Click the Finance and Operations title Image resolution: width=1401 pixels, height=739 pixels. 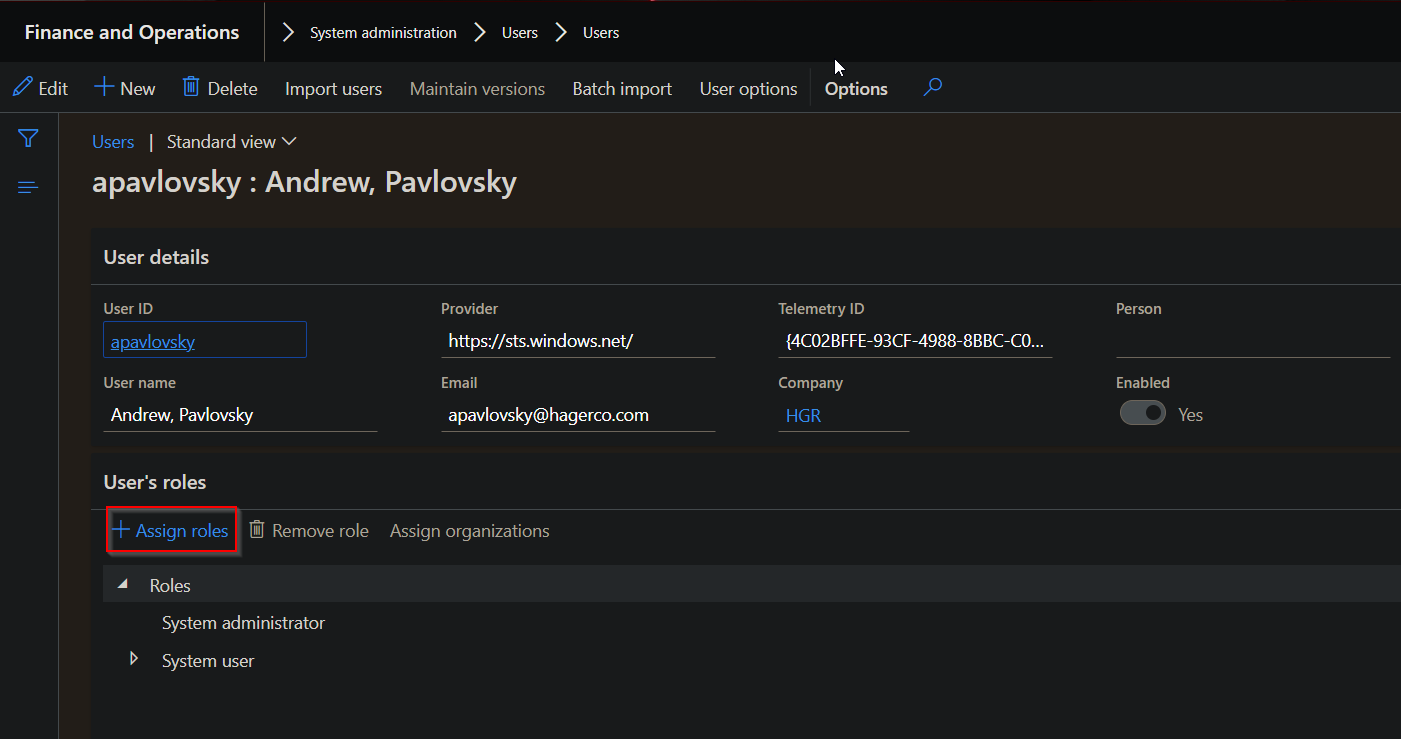pyautogui.click(x=132, y=32)
